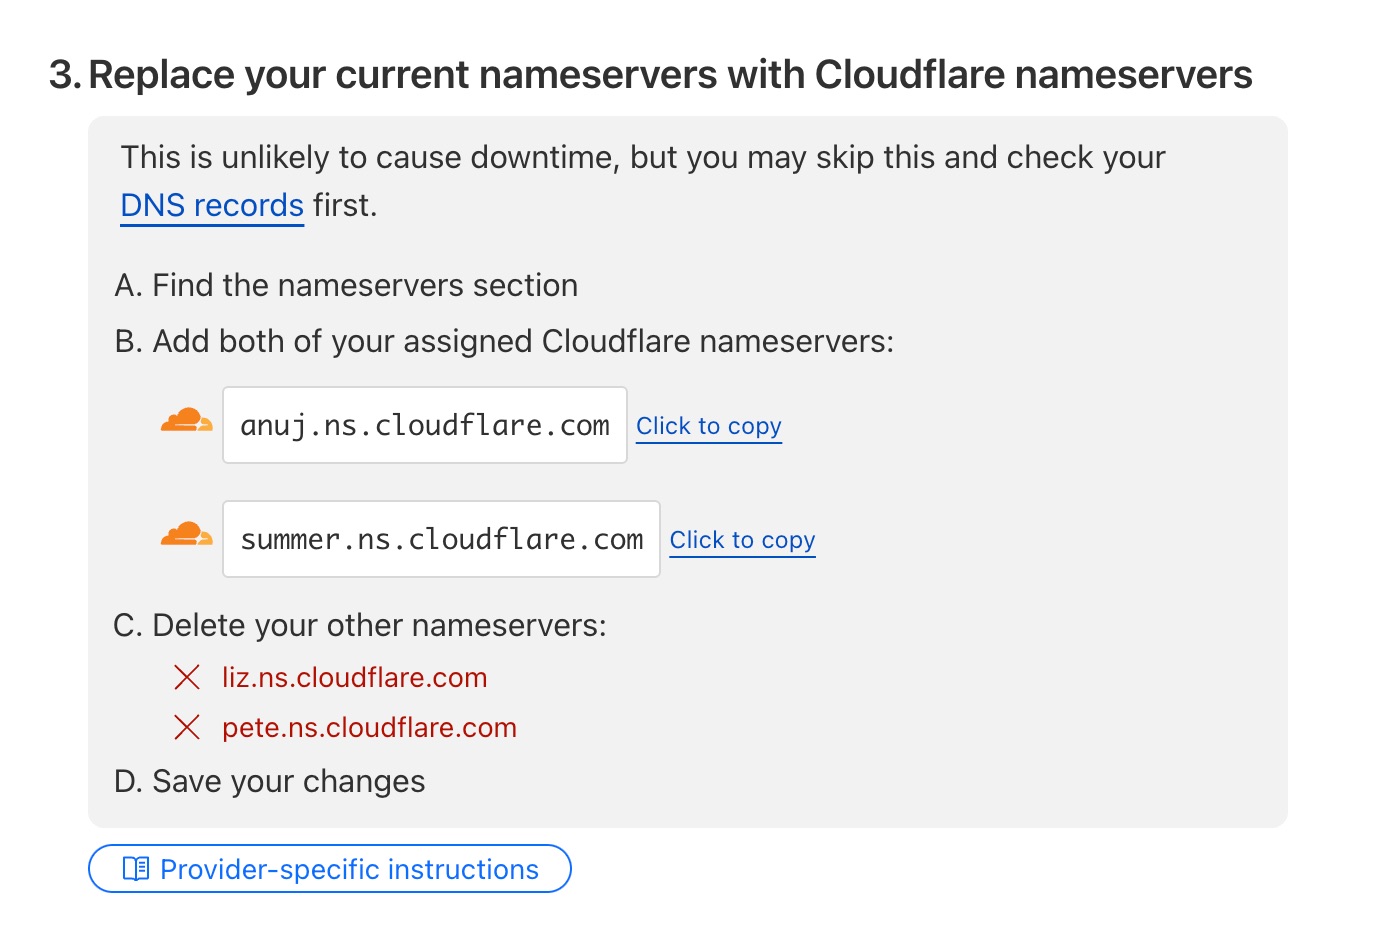Screen dimensions: 1376x948
Task: Click 'C. Delete your other nameservers'
Action: click(x=360, y=625)
